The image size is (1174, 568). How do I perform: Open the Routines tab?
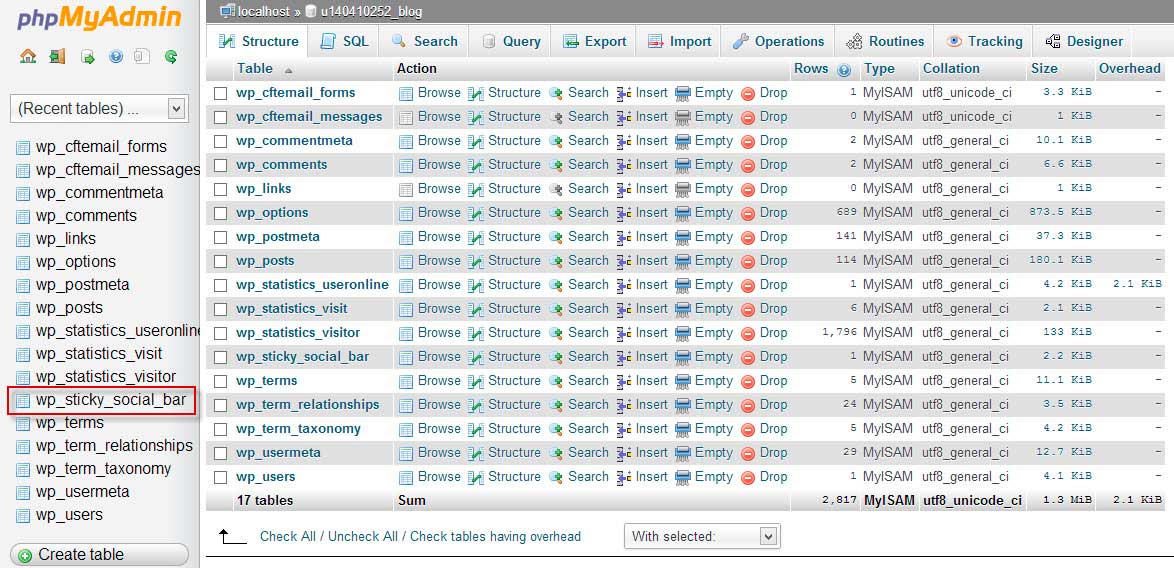885,42
